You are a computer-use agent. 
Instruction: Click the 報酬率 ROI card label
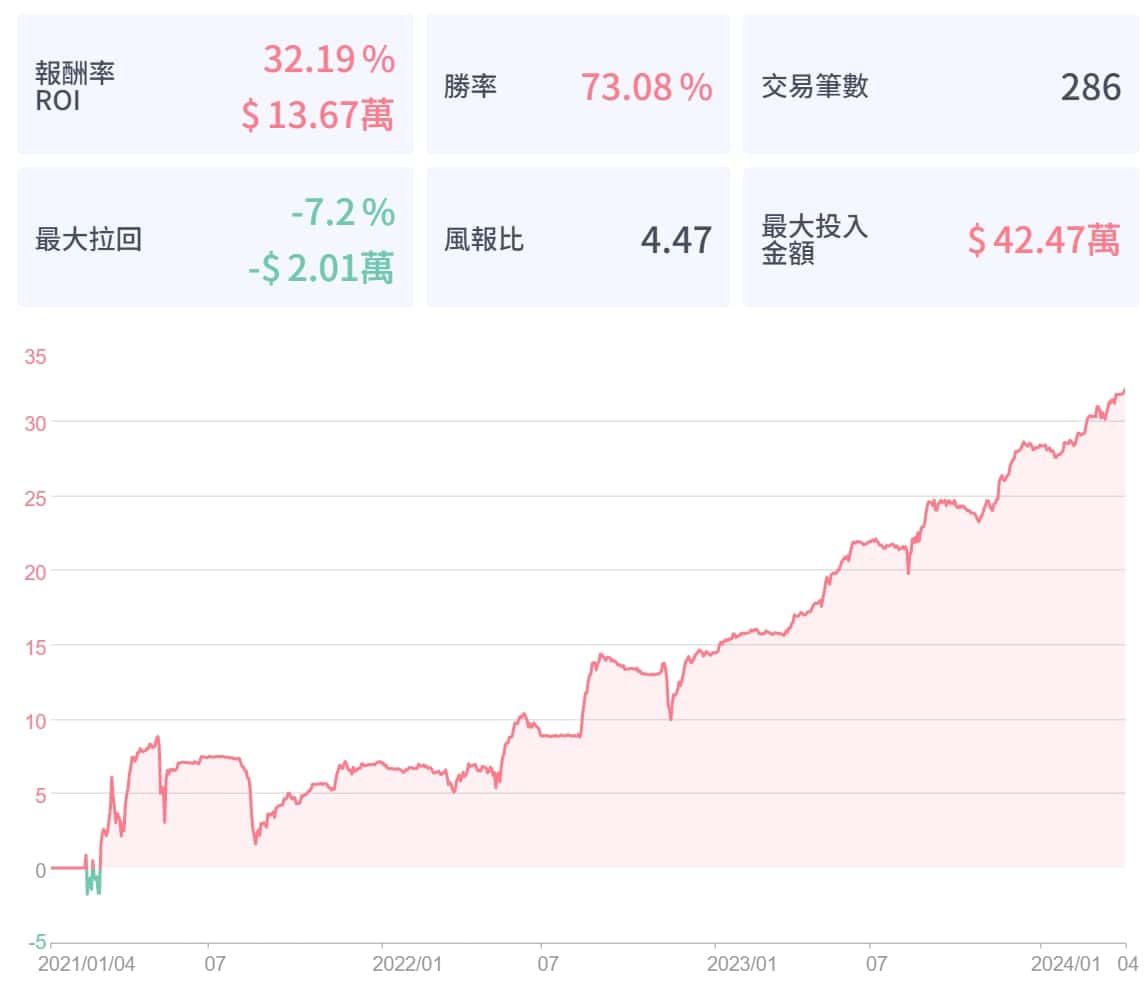[x=75, y=86]
